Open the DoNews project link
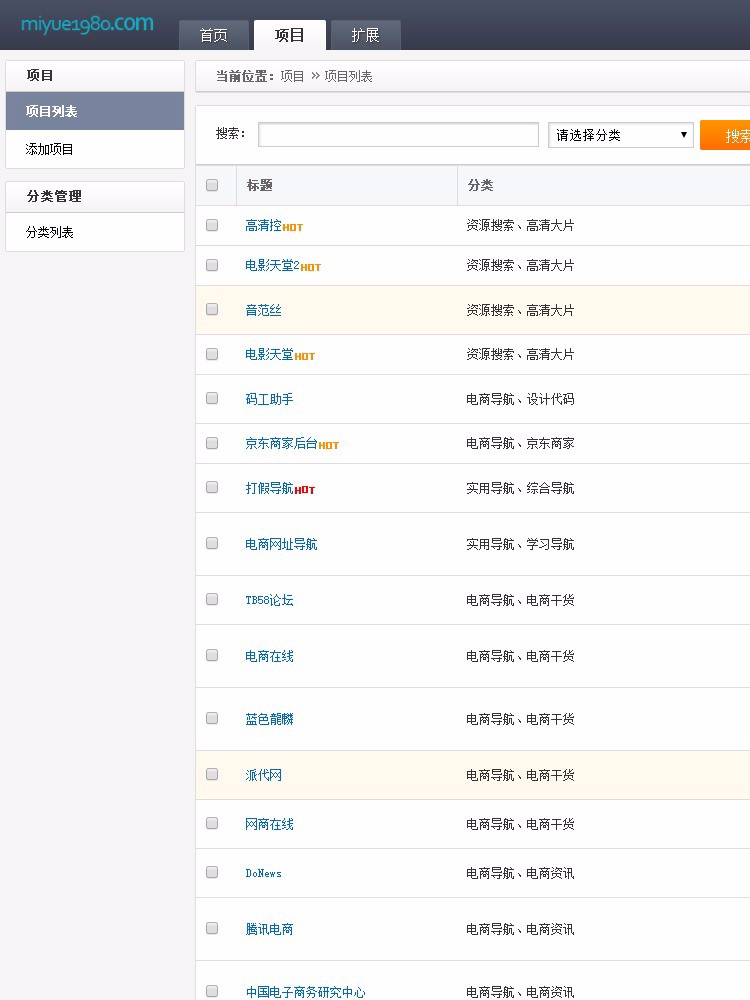The width and height of the screenshot is (750, 1000). (x=263, y=873)
